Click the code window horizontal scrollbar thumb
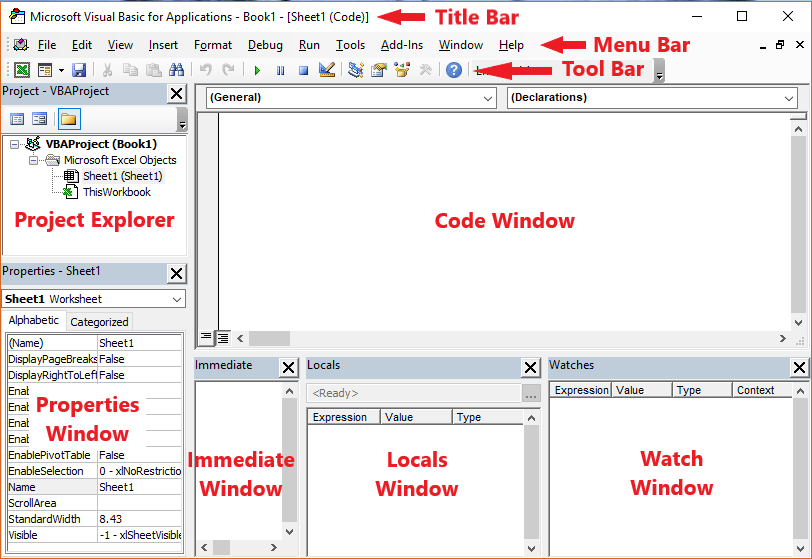This screenshot has width=812, height=559. [x=269, y=339]
